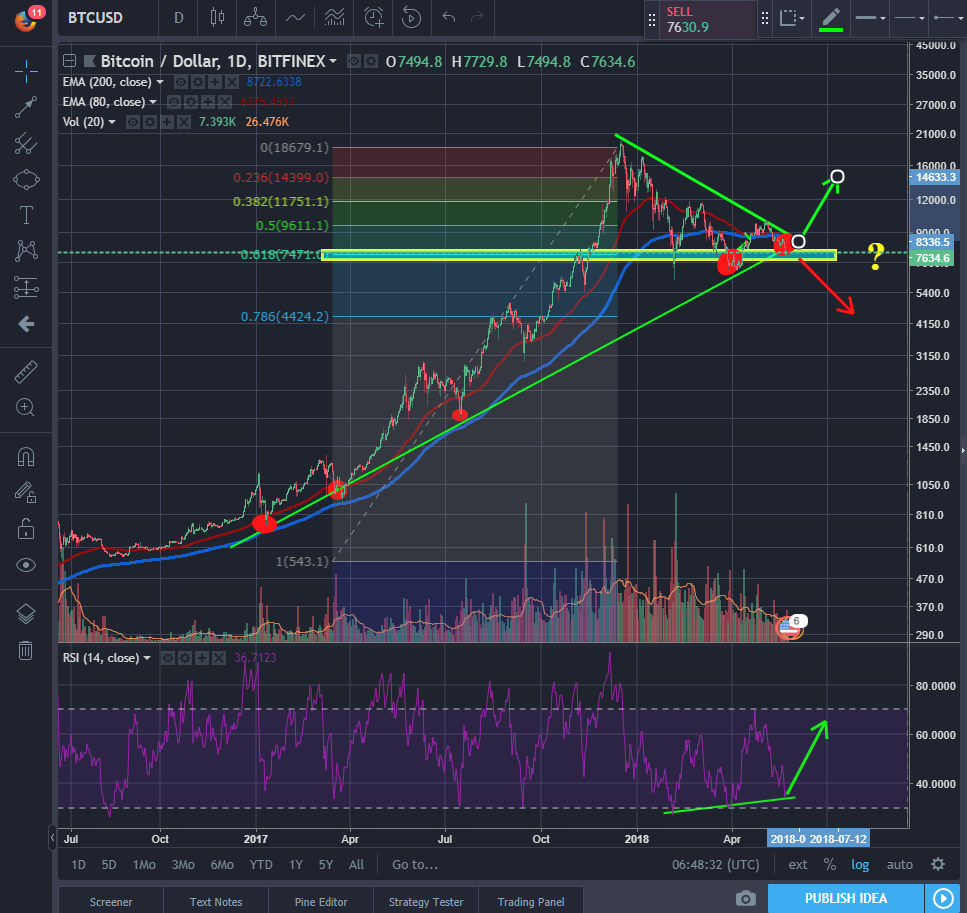Image resolution: width=967 pixels, height=913 pixels.
Task: Click the Go to... date button
Action: [415, 864]
